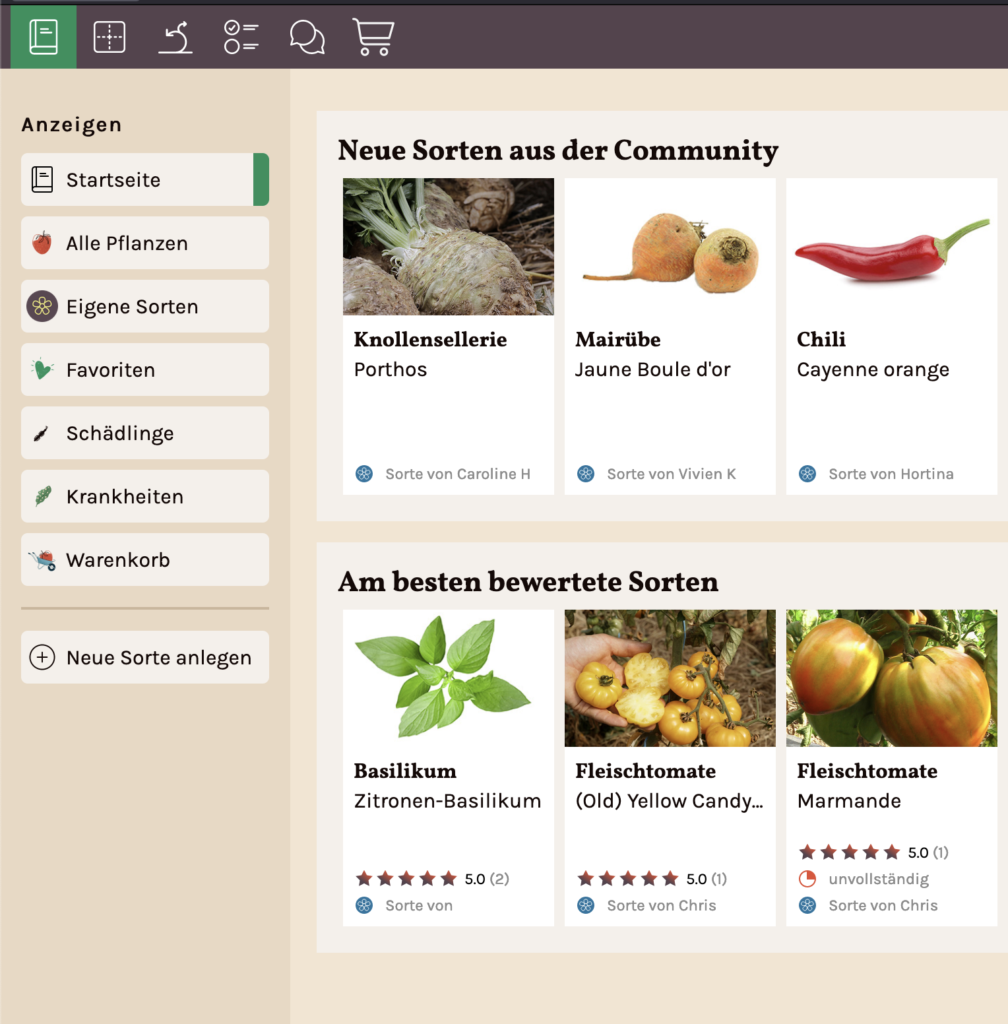Select Krankheiten in the sidebar
Viewport: 1008px width, 1024px height.
[145, 496]
